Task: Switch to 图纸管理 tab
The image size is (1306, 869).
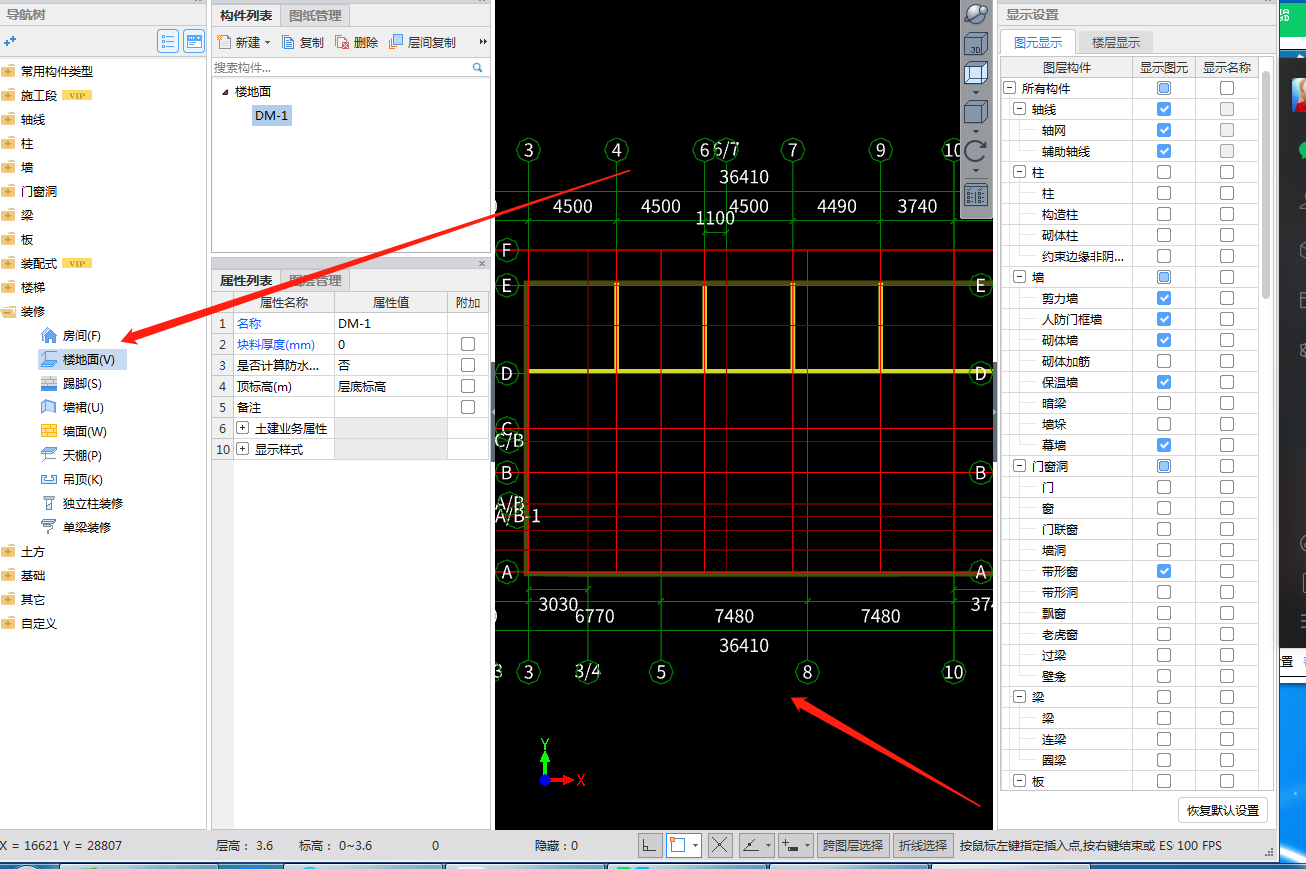Action: tap(315, 16)
